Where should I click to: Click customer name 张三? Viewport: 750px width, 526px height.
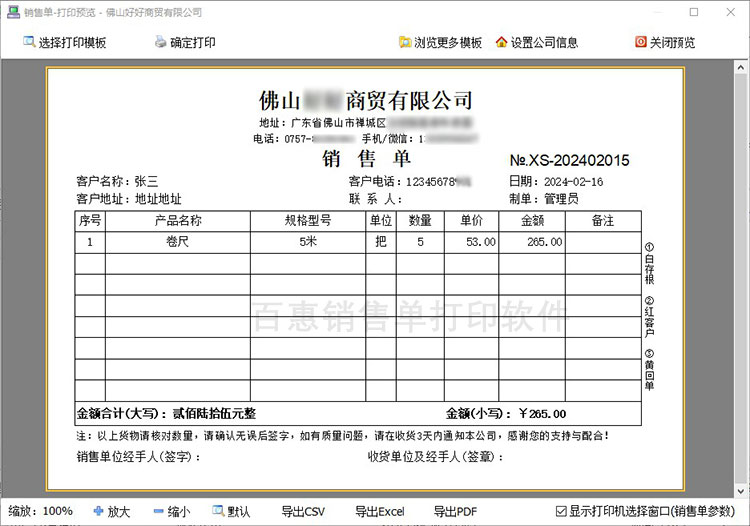[x=146, y=181]
